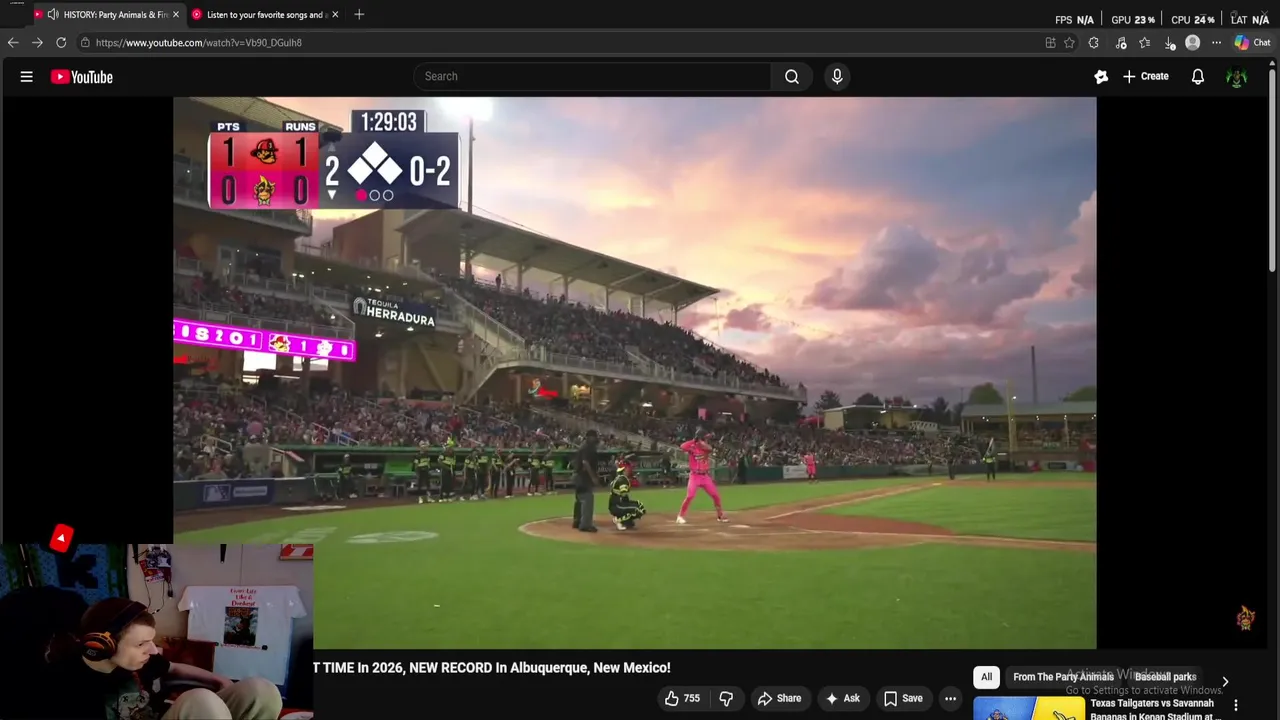
Task: Share the video
Action: 779,698
